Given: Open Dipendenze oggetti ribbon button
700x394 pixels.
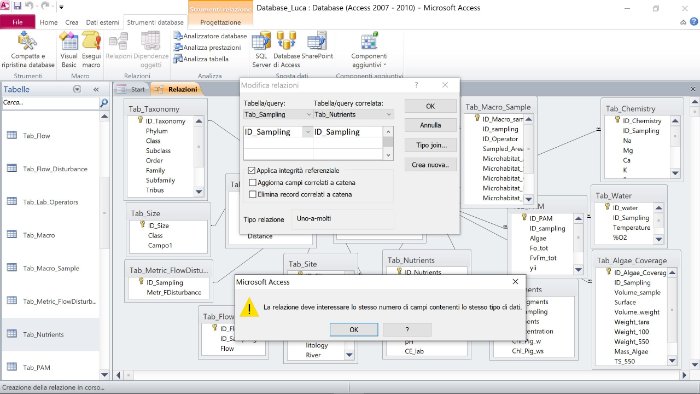Looking at the screenshot, I should pos(151,50).
